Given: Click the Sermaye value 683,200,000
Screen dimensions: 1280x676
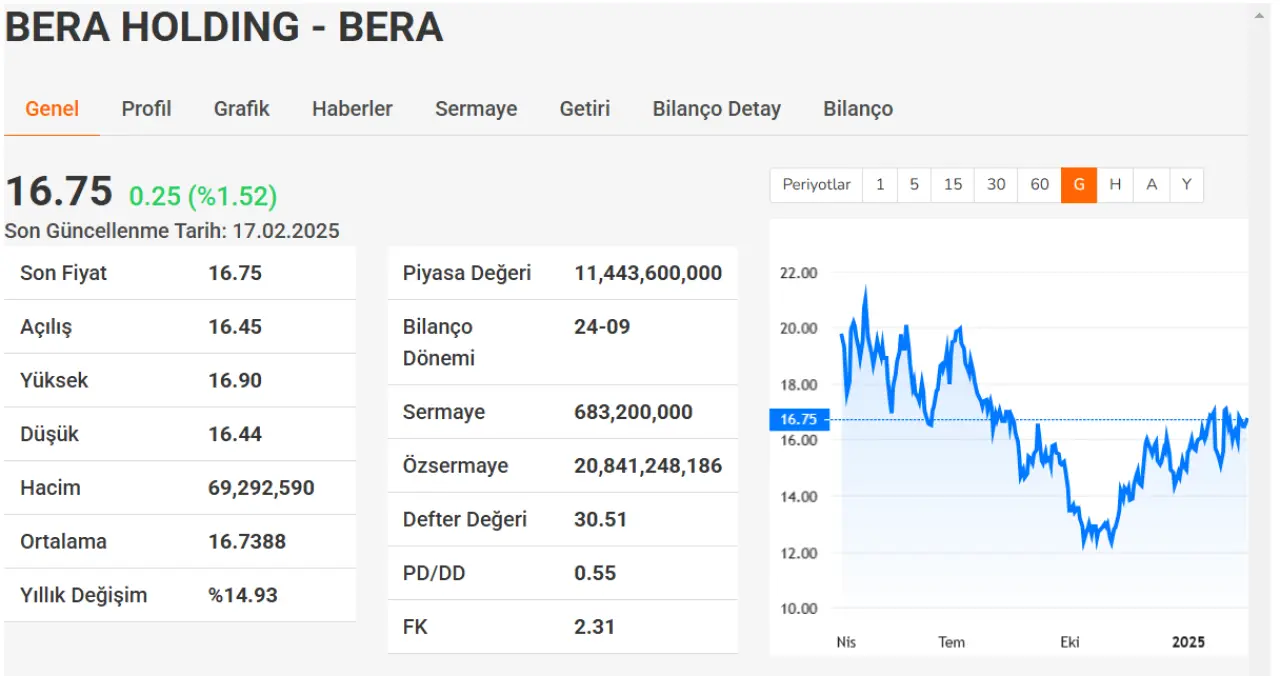Looking at the screenshot, I should (633, 412).
